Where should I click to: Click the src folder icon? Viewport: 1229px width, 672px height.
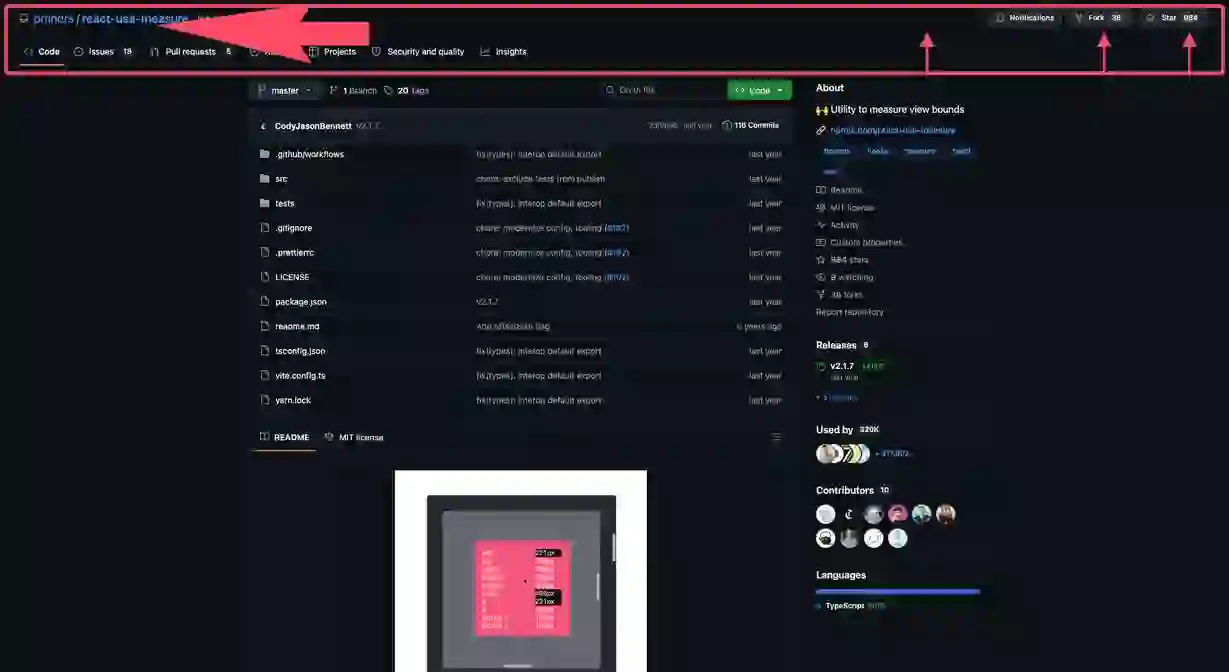(265, 179)
